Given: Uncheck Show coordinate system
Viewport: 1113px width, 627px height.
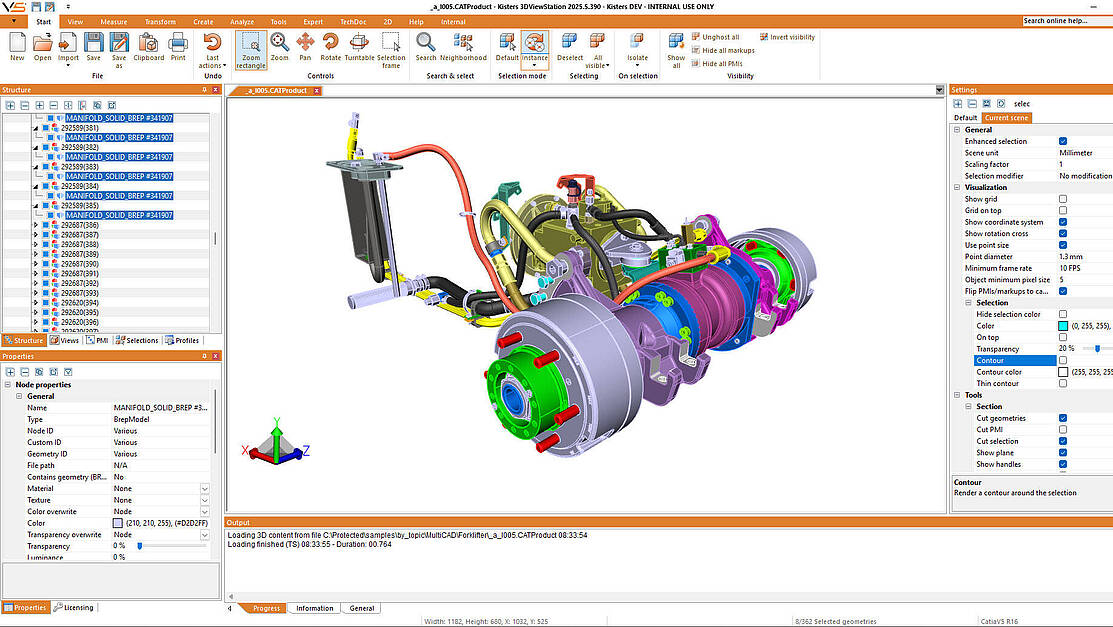Looking at the screenshot, I should coord(1062,222).
